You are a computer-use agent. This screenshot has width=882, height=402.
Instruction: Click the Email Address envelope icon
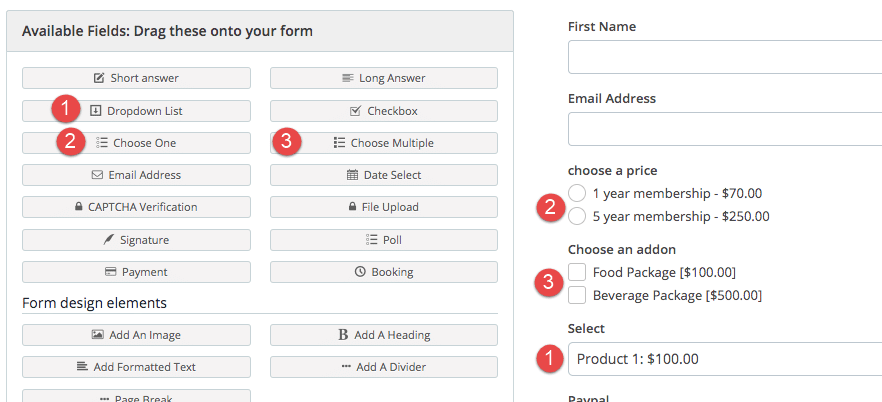(97, 175)
